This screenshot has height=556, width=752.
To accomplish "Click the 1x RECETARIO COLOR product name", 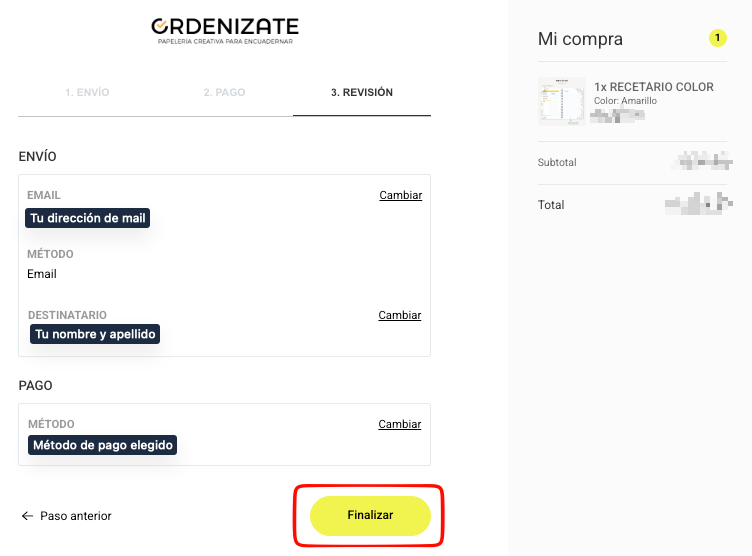I will tap(653, 87).
